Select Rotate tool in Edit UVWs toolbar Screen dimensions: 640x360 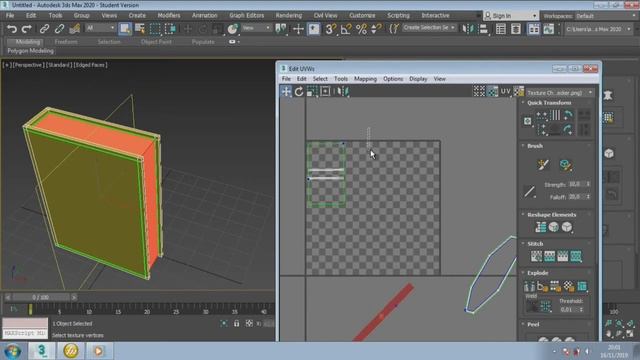(299, 91)
